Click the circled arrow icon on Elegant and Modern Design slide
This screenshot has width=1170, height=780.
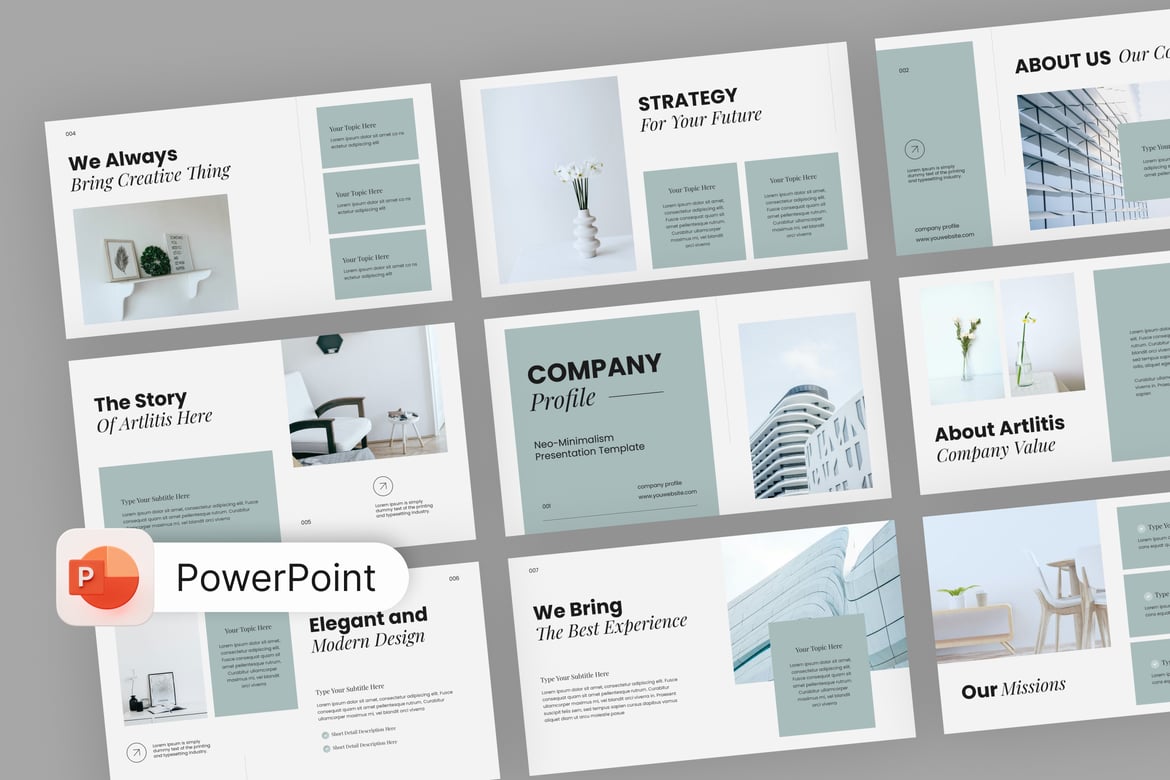pos(136,752)
